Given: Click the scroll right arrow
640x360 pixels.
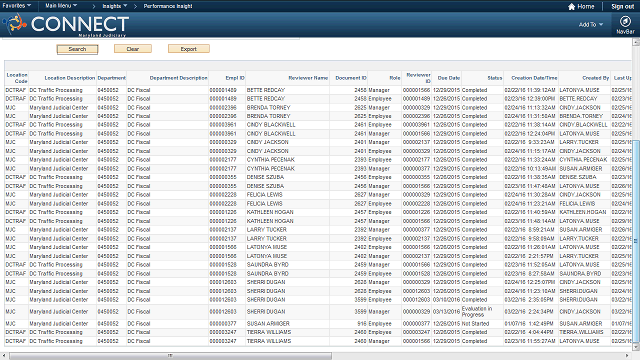Looking at the screenshot, I should point(628,356).
